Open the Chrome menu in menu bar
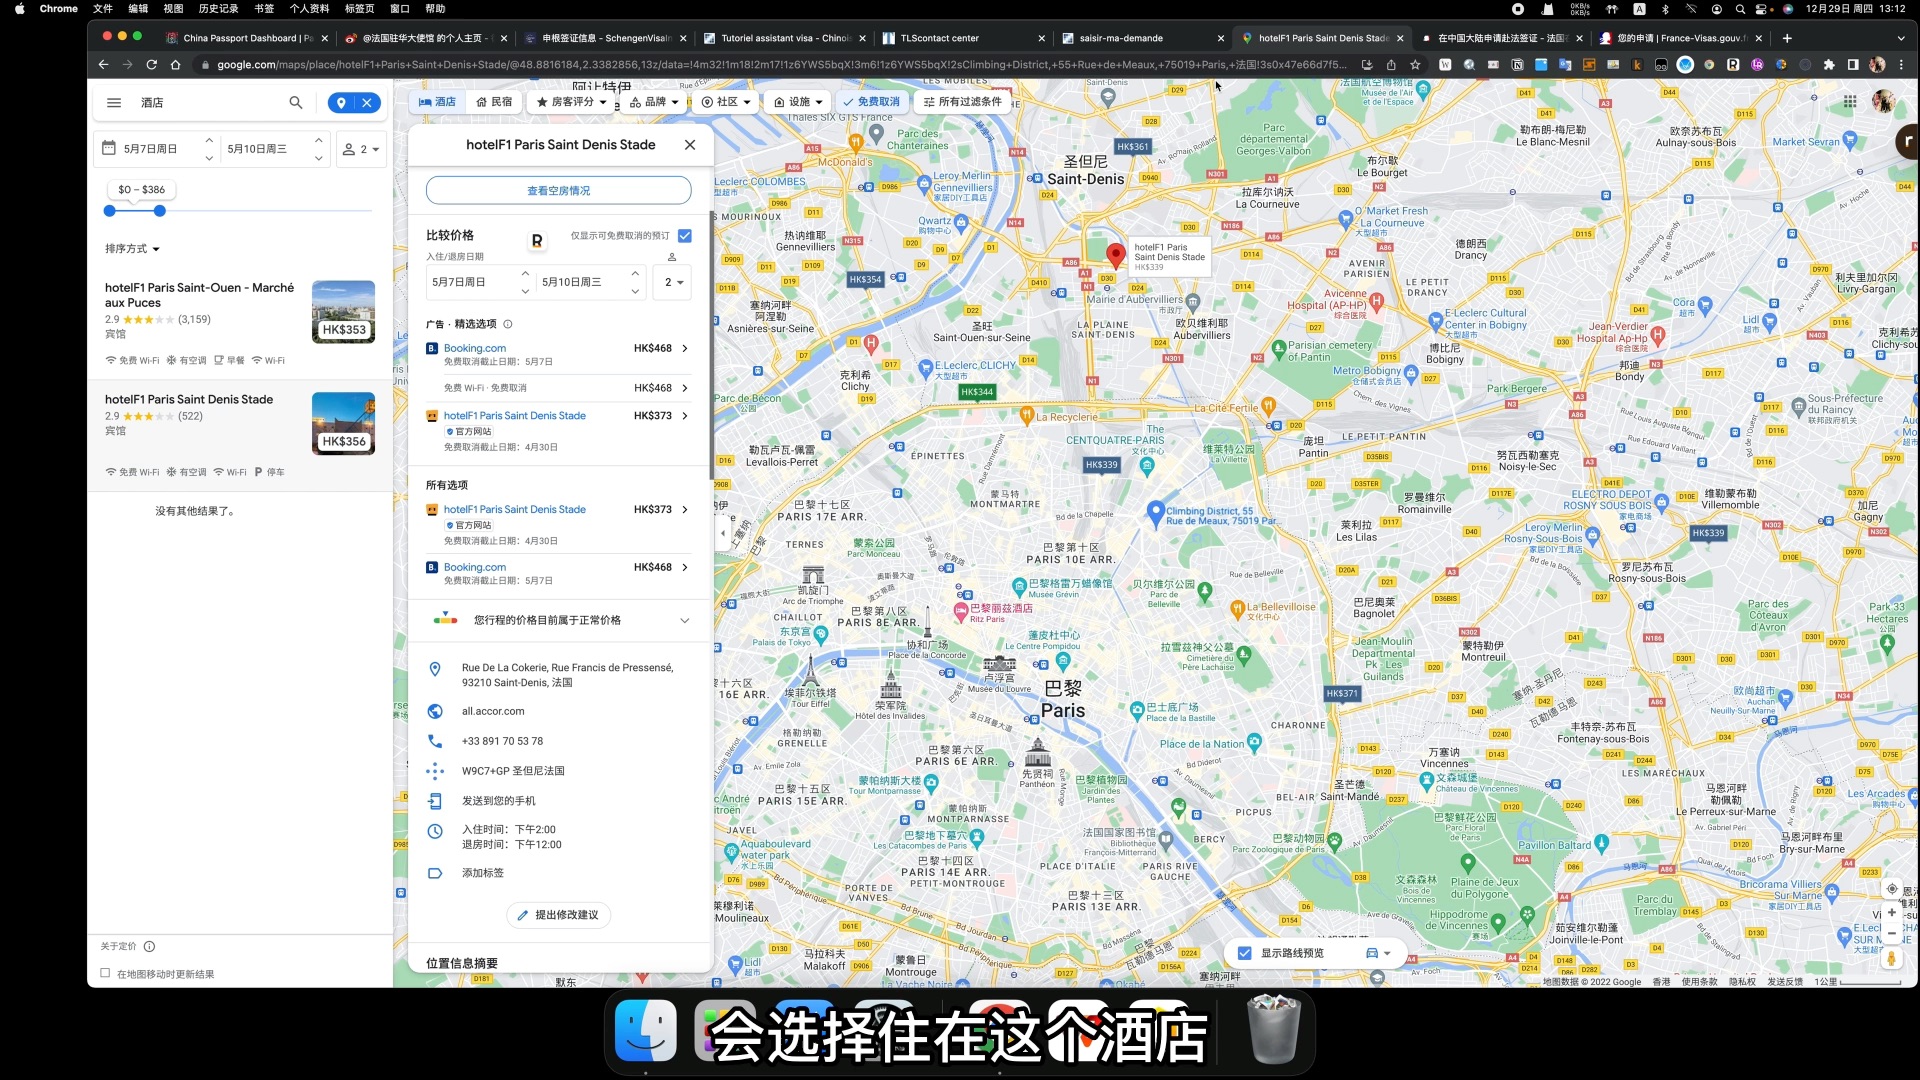 point(58,9)
